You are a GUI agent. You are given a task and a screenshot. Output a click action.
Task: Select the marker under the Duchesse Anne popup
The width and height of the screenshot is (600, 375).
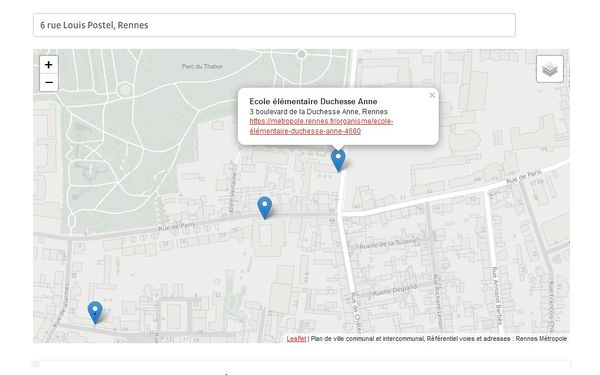click(338, 160)
